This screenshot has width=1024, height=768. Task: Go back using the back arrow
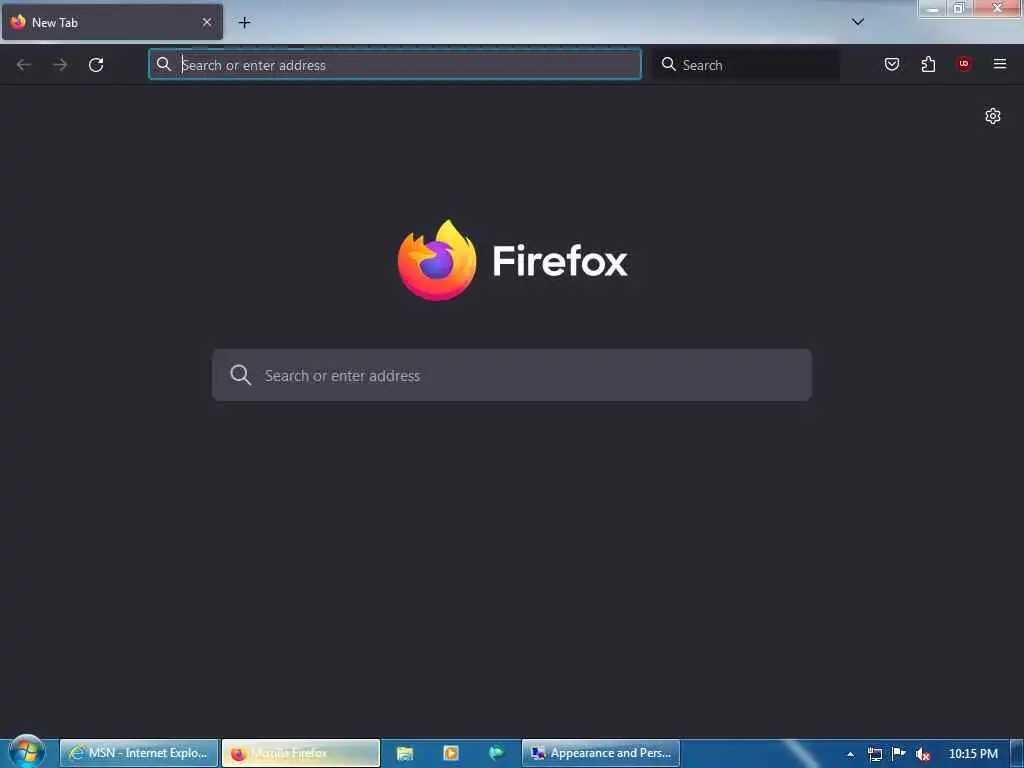(24, 65)
